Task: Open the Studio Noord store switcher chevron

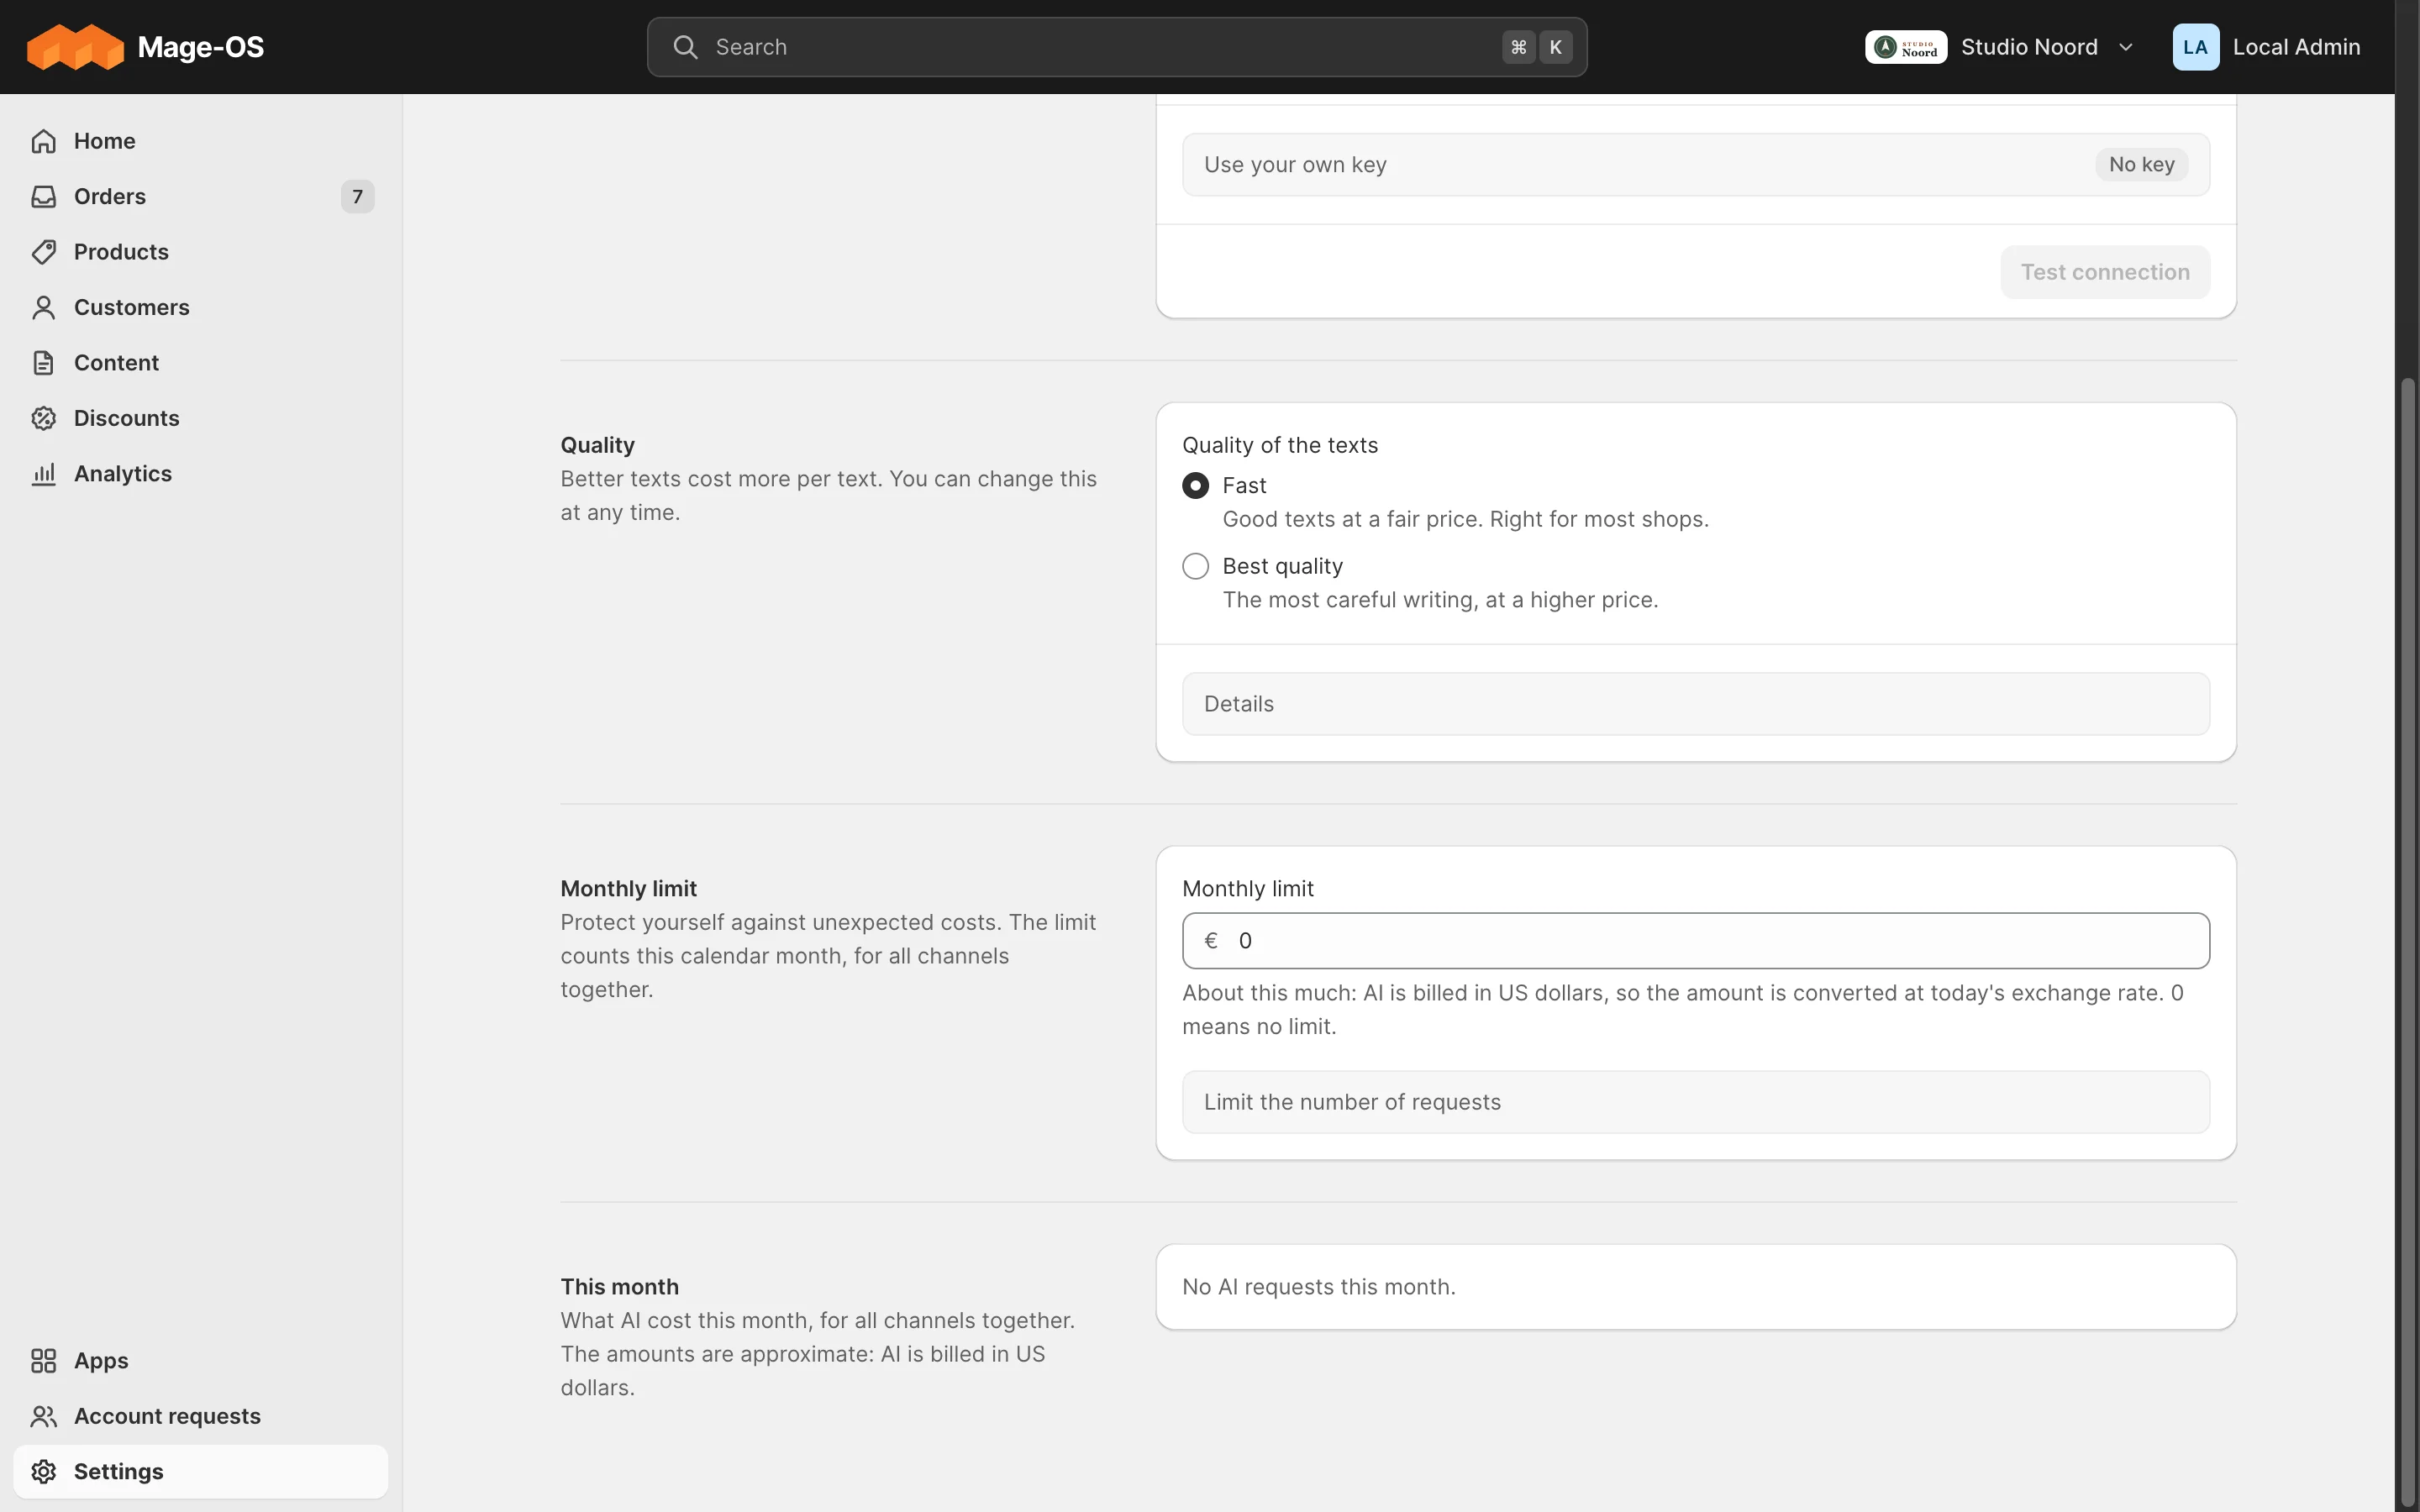Action: (x=2125, y=47)
